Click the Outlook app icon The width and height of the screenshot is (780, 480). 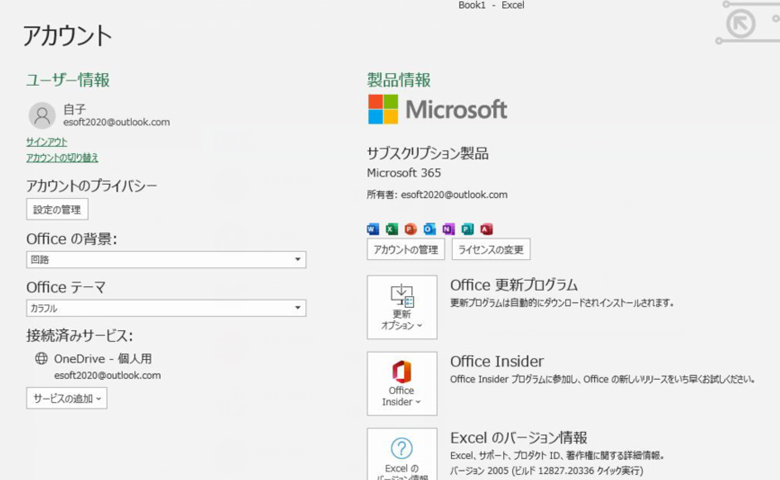click(x=429, y=229)
